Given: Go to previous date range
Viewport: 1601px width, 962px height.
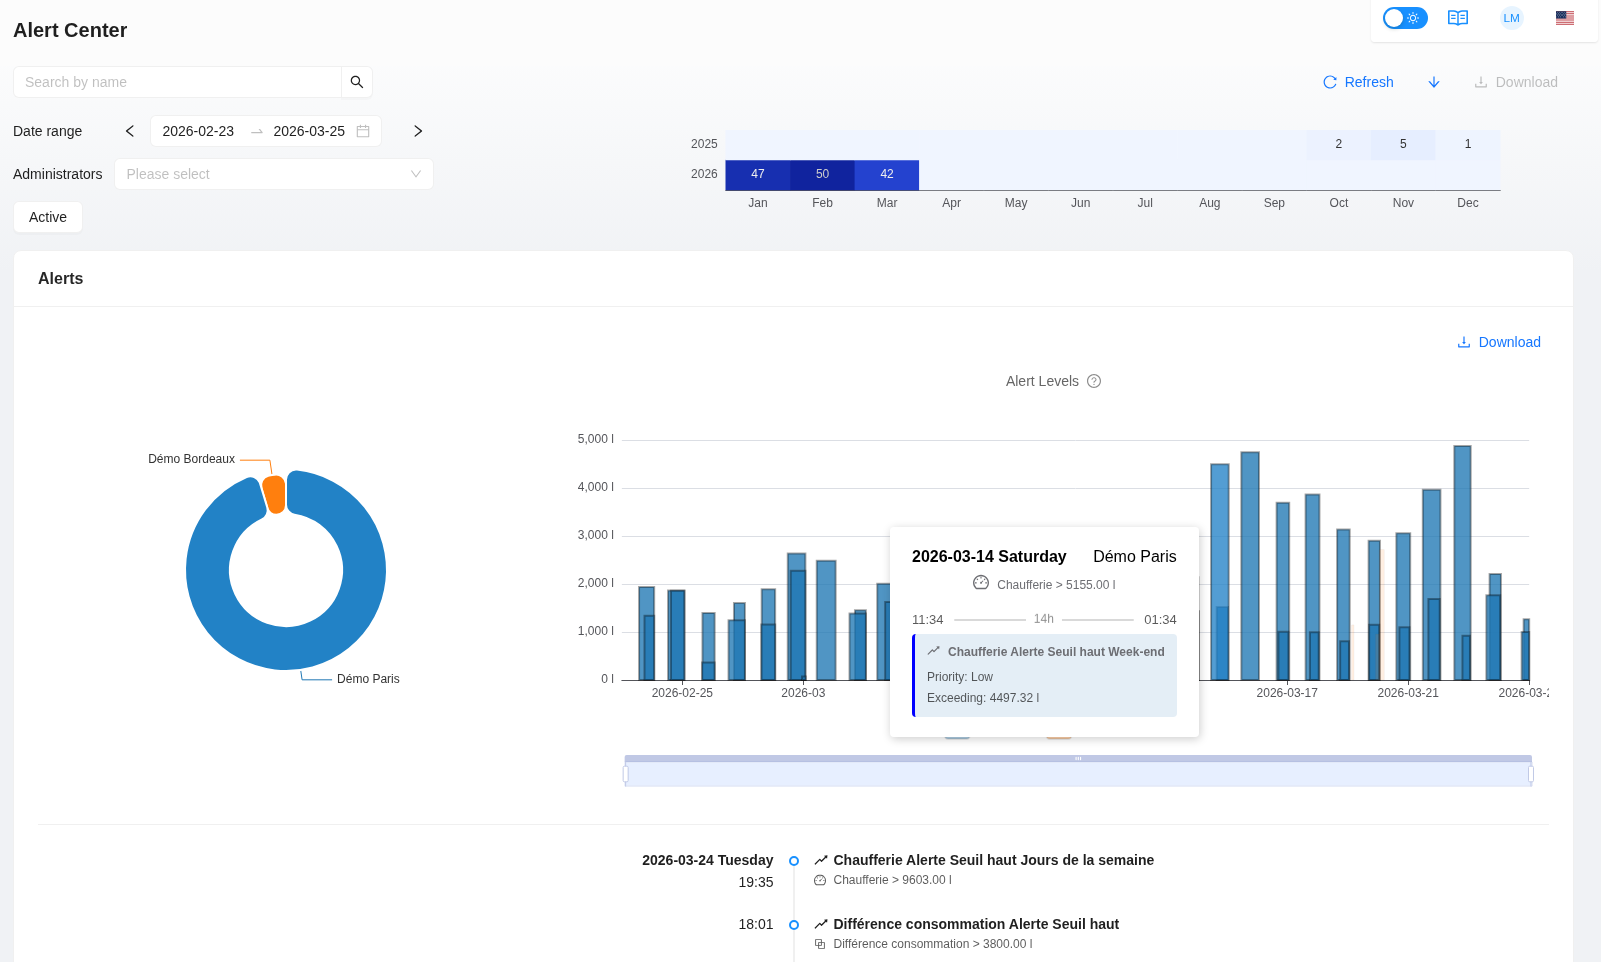Looking at the screenshot, I should pyautogui.click(x=130, y=131).
